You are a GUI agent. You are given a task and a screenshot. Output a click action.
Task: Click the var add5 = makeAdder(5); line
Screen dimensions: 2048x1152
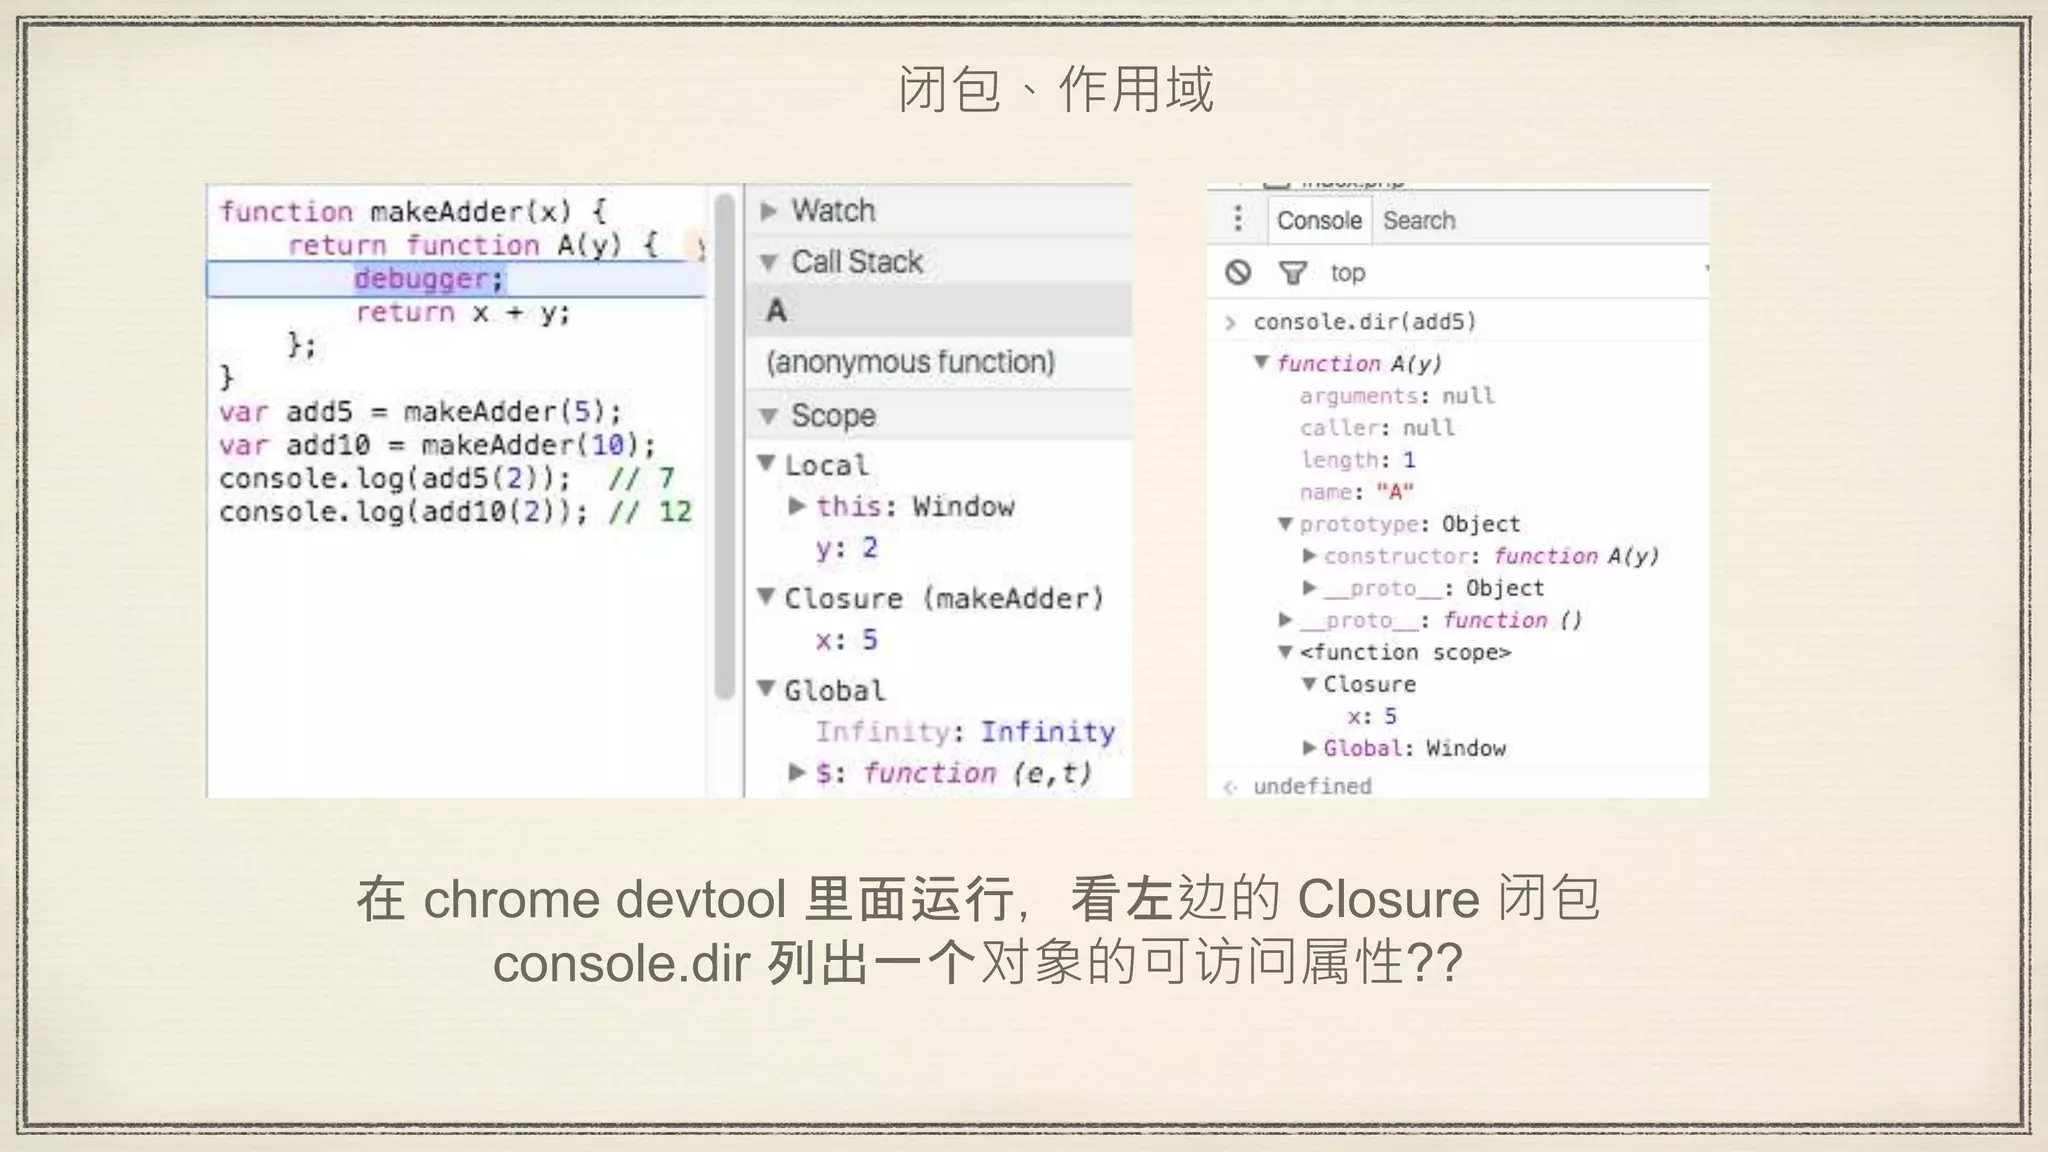420,412
